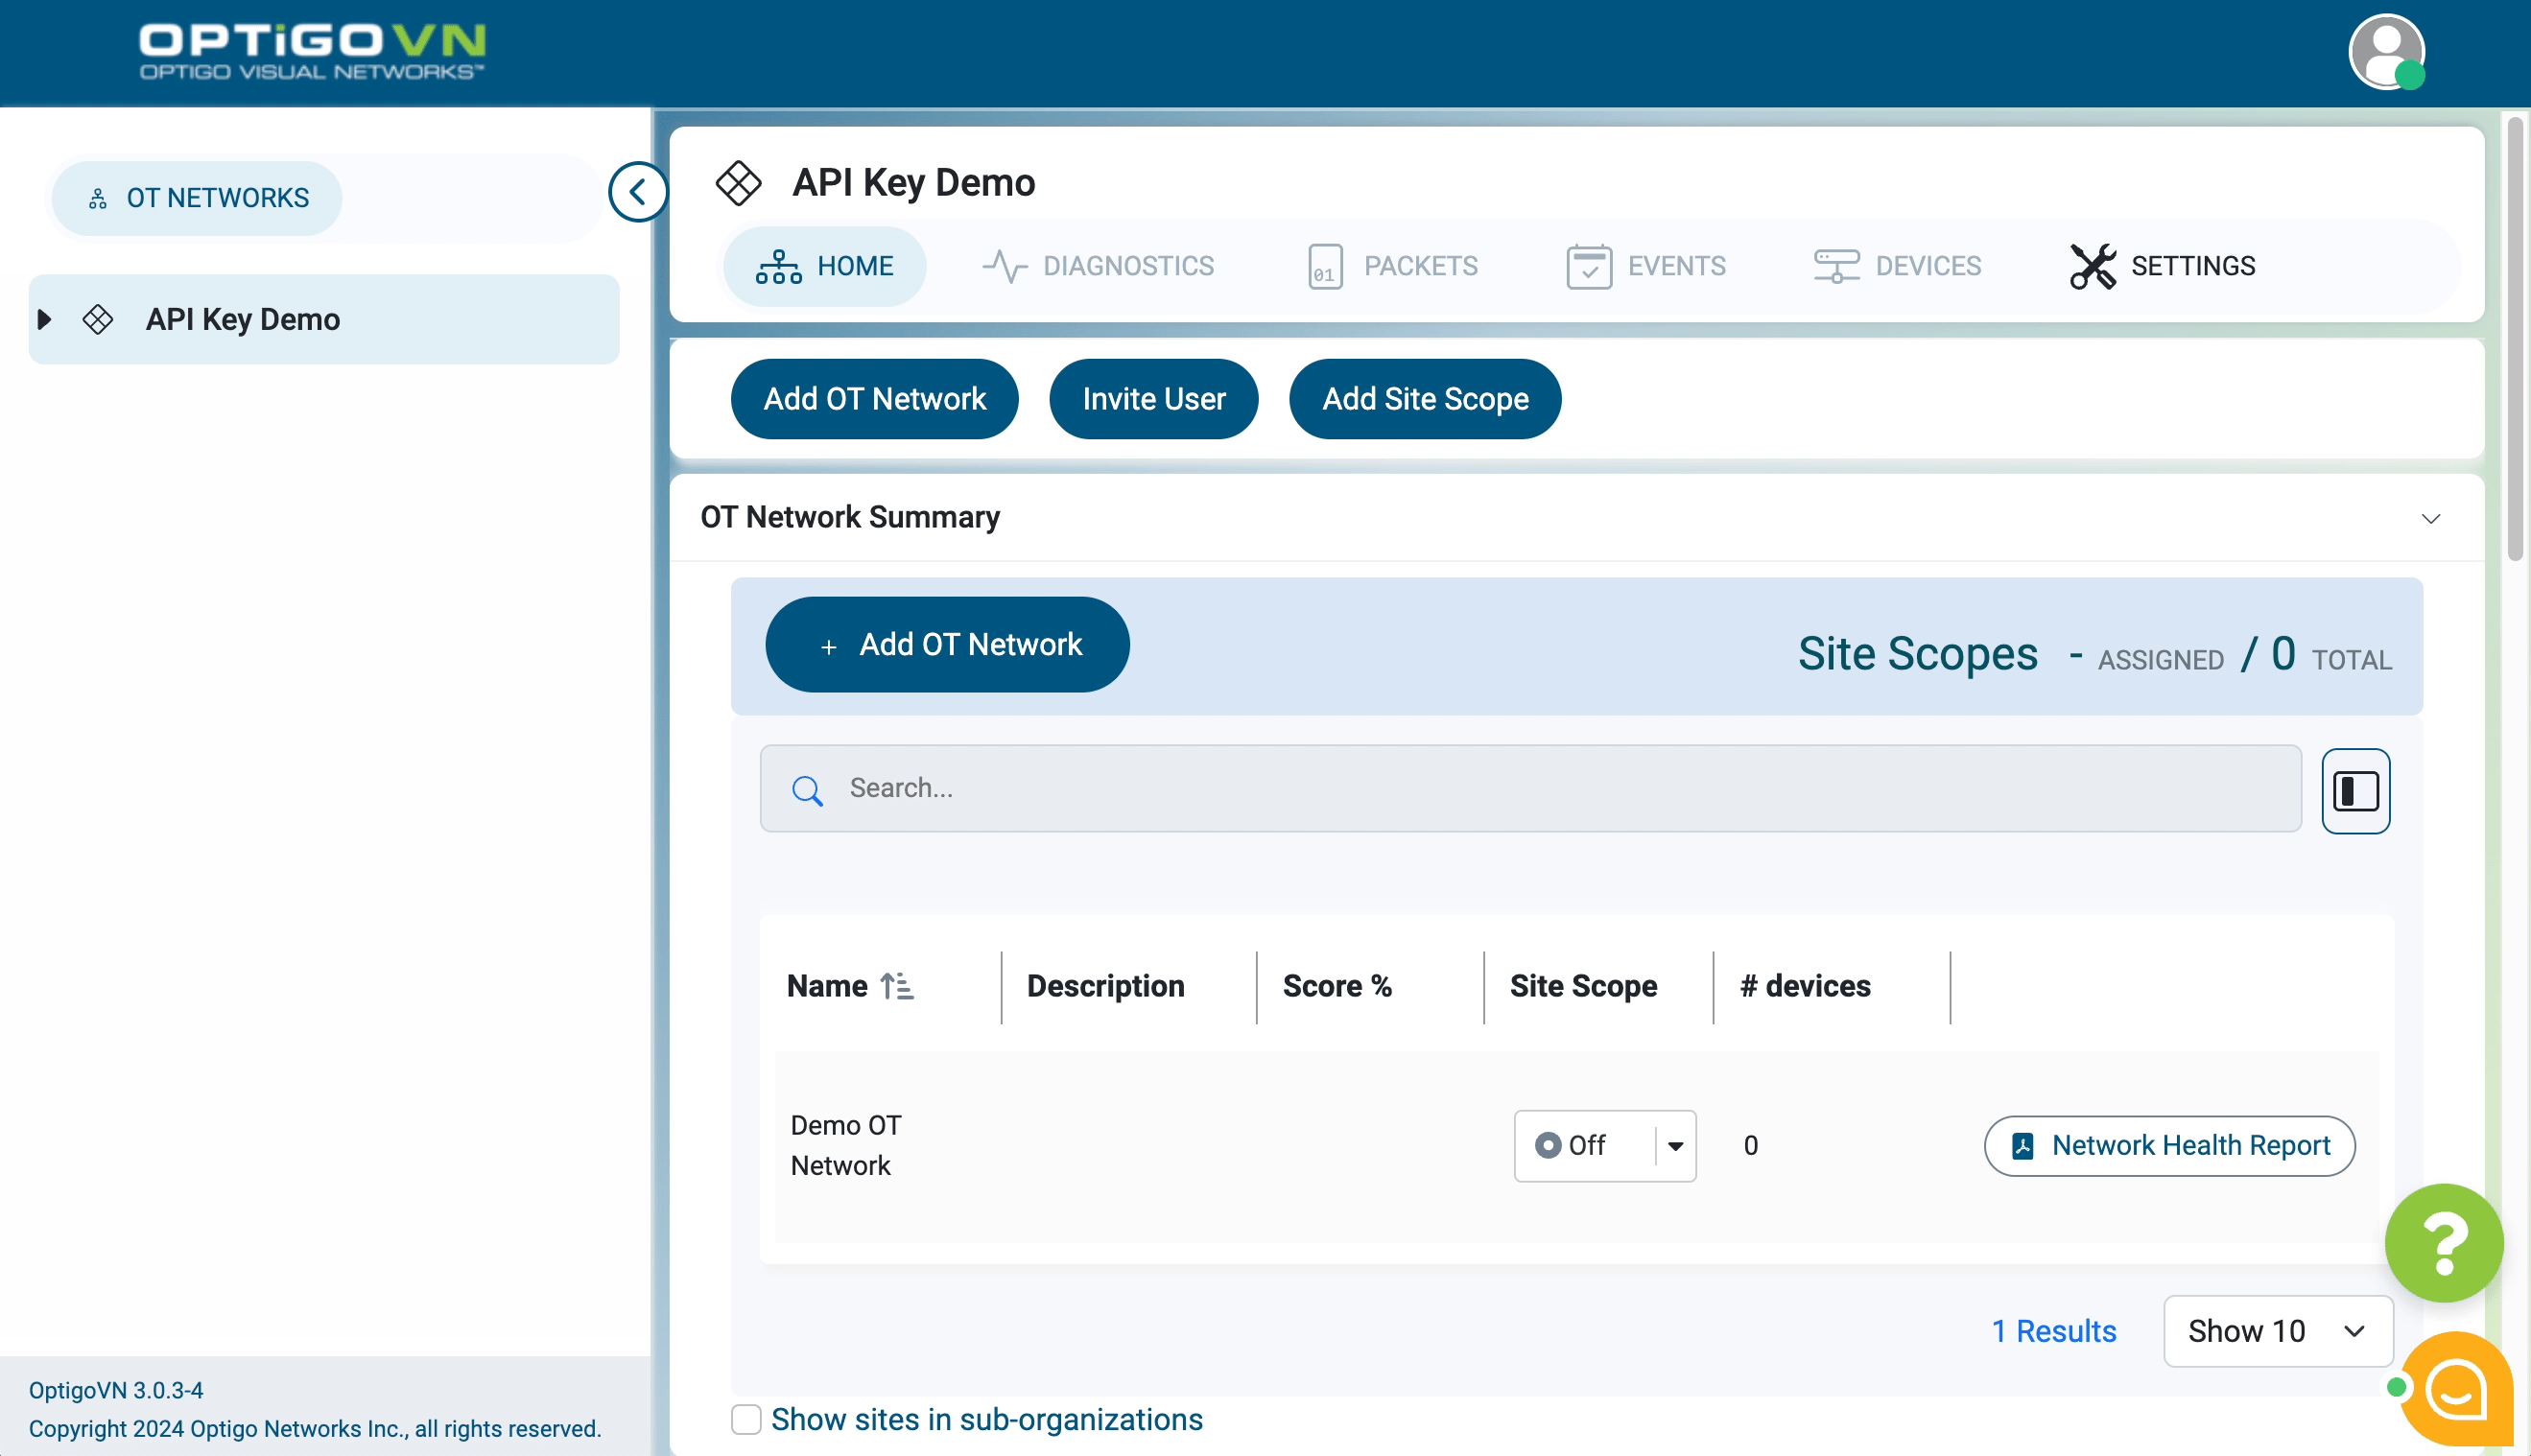2531x1456 pixels.
Task: Click the devices count 0 in table row
Action: pos(1751,1145)
